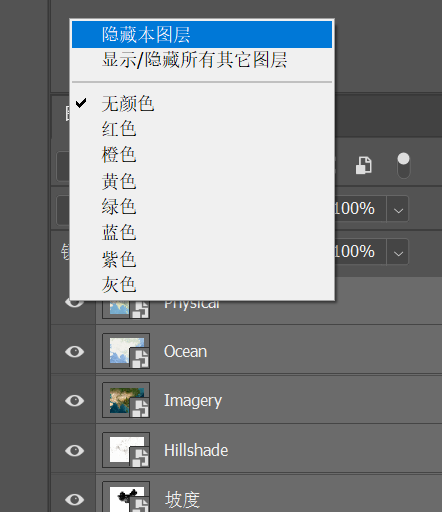Open the opacity 100% dropdown arrow
The height and width of the screenshot is (512, 442).
[398, 209]
